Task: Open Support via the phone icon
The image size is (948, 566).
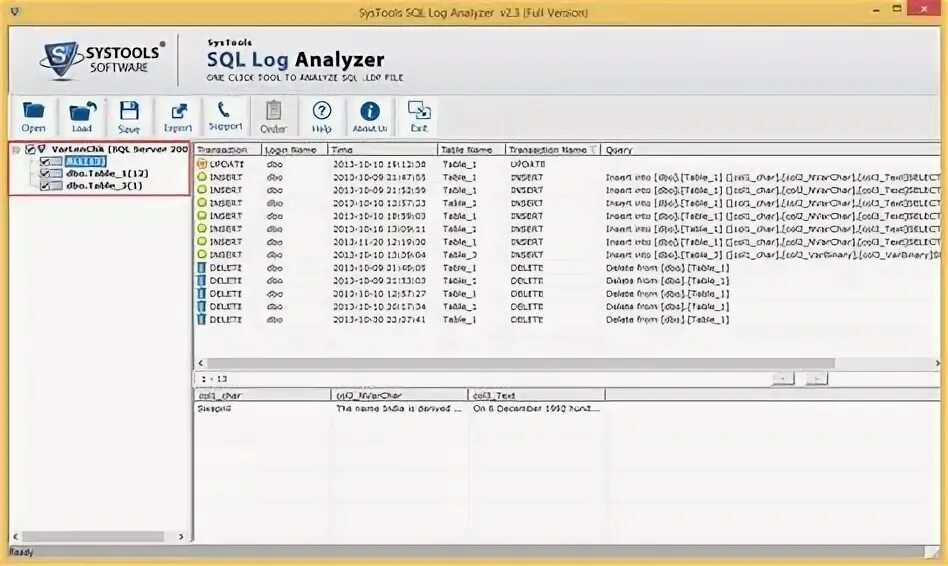Action: pyautogui.click(x=225, y=116)
